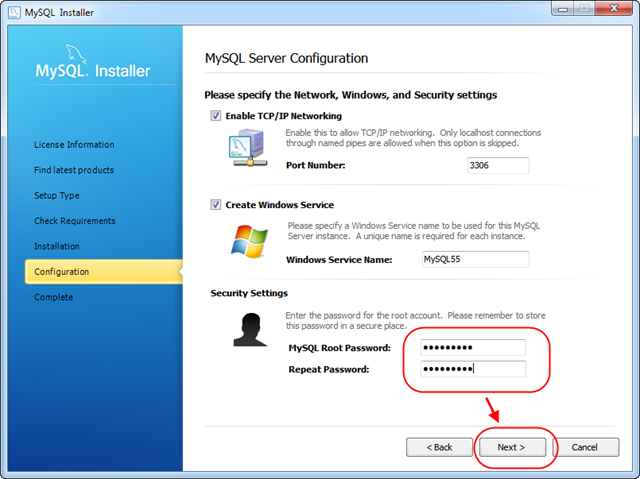Click the Repeat Password label
640x479 pixels.
coord(329,369)
